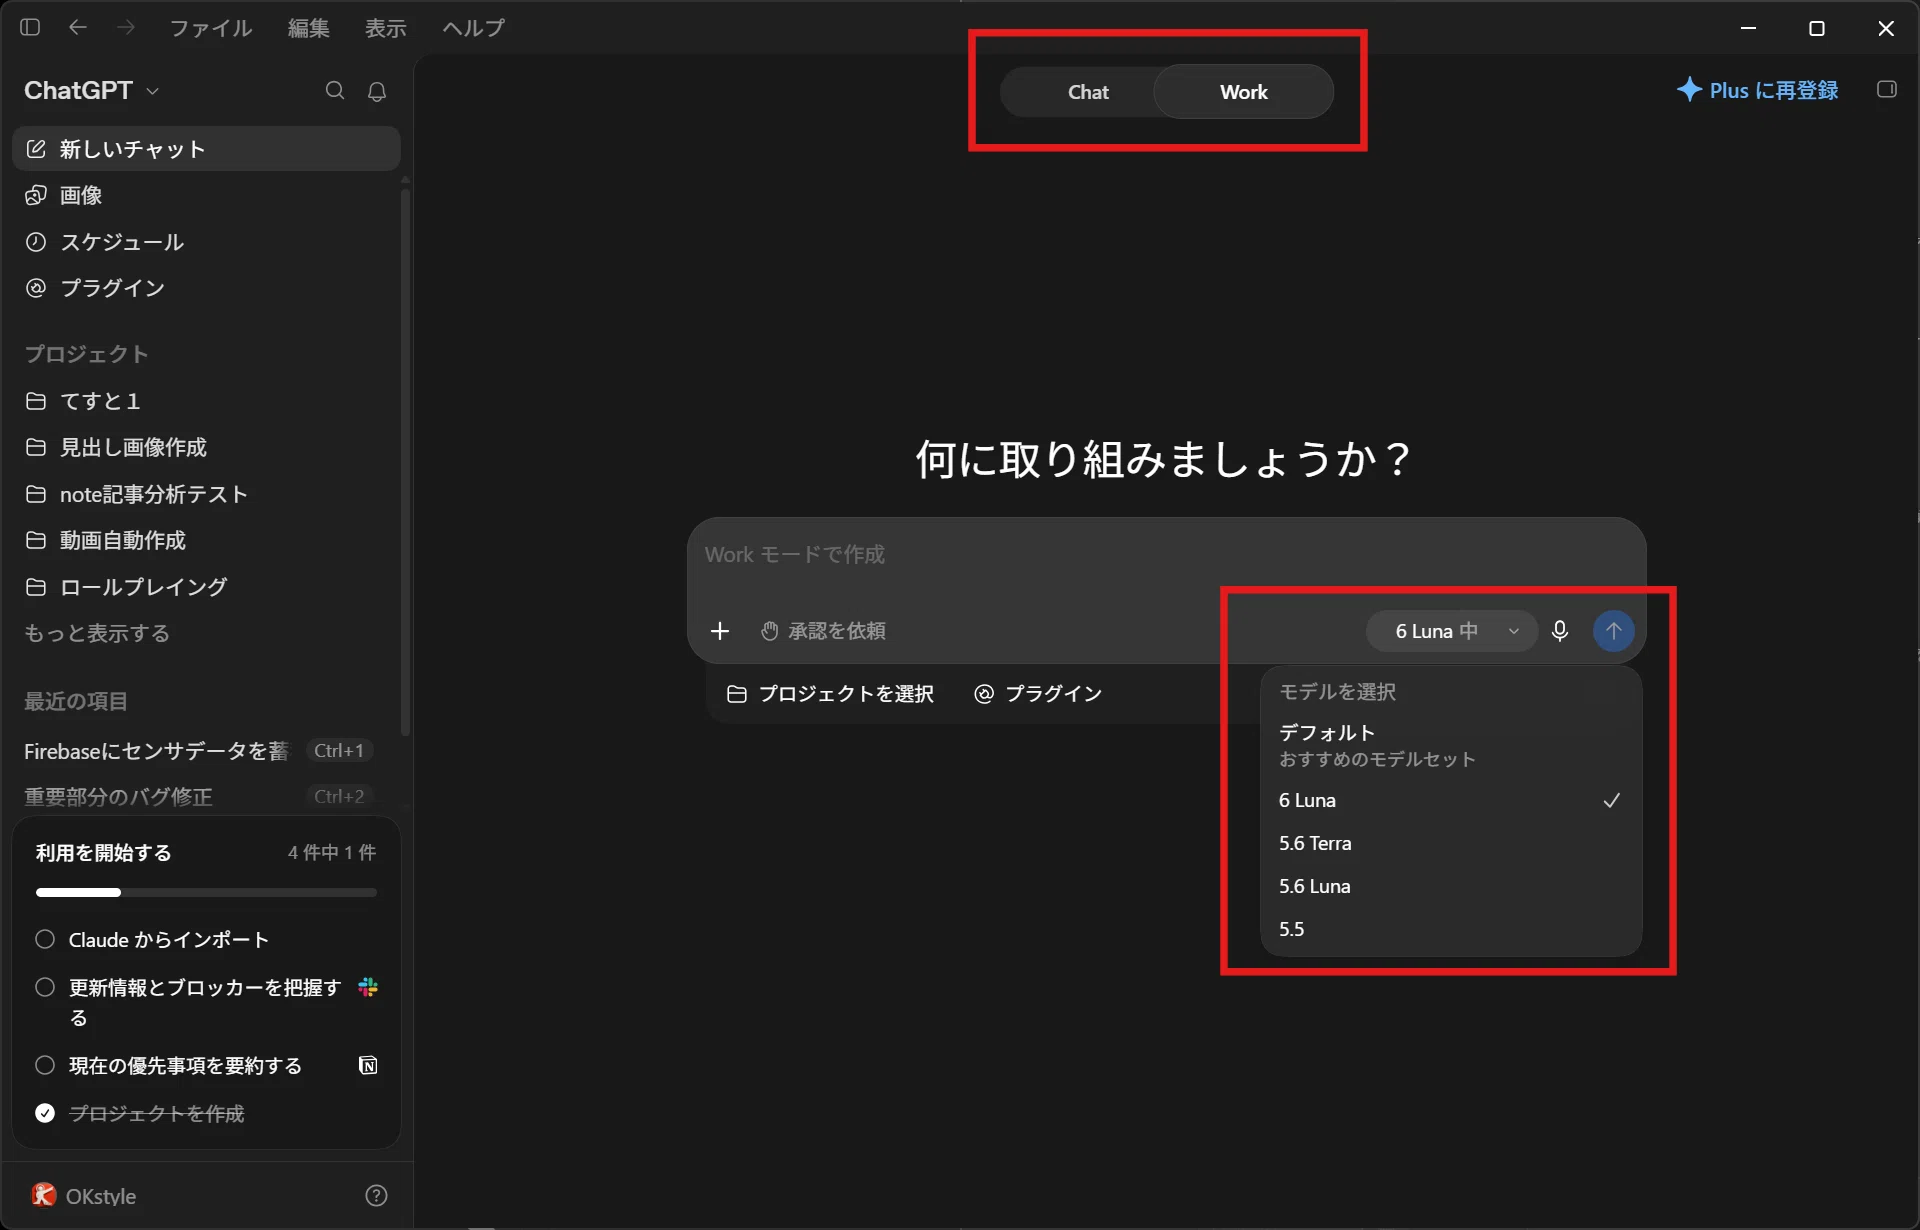This screenshot has height=1230, width=1920.
Task: Tick the 更新情報とブロッカーを把握する circle
Action: click(x=45, y=987)
